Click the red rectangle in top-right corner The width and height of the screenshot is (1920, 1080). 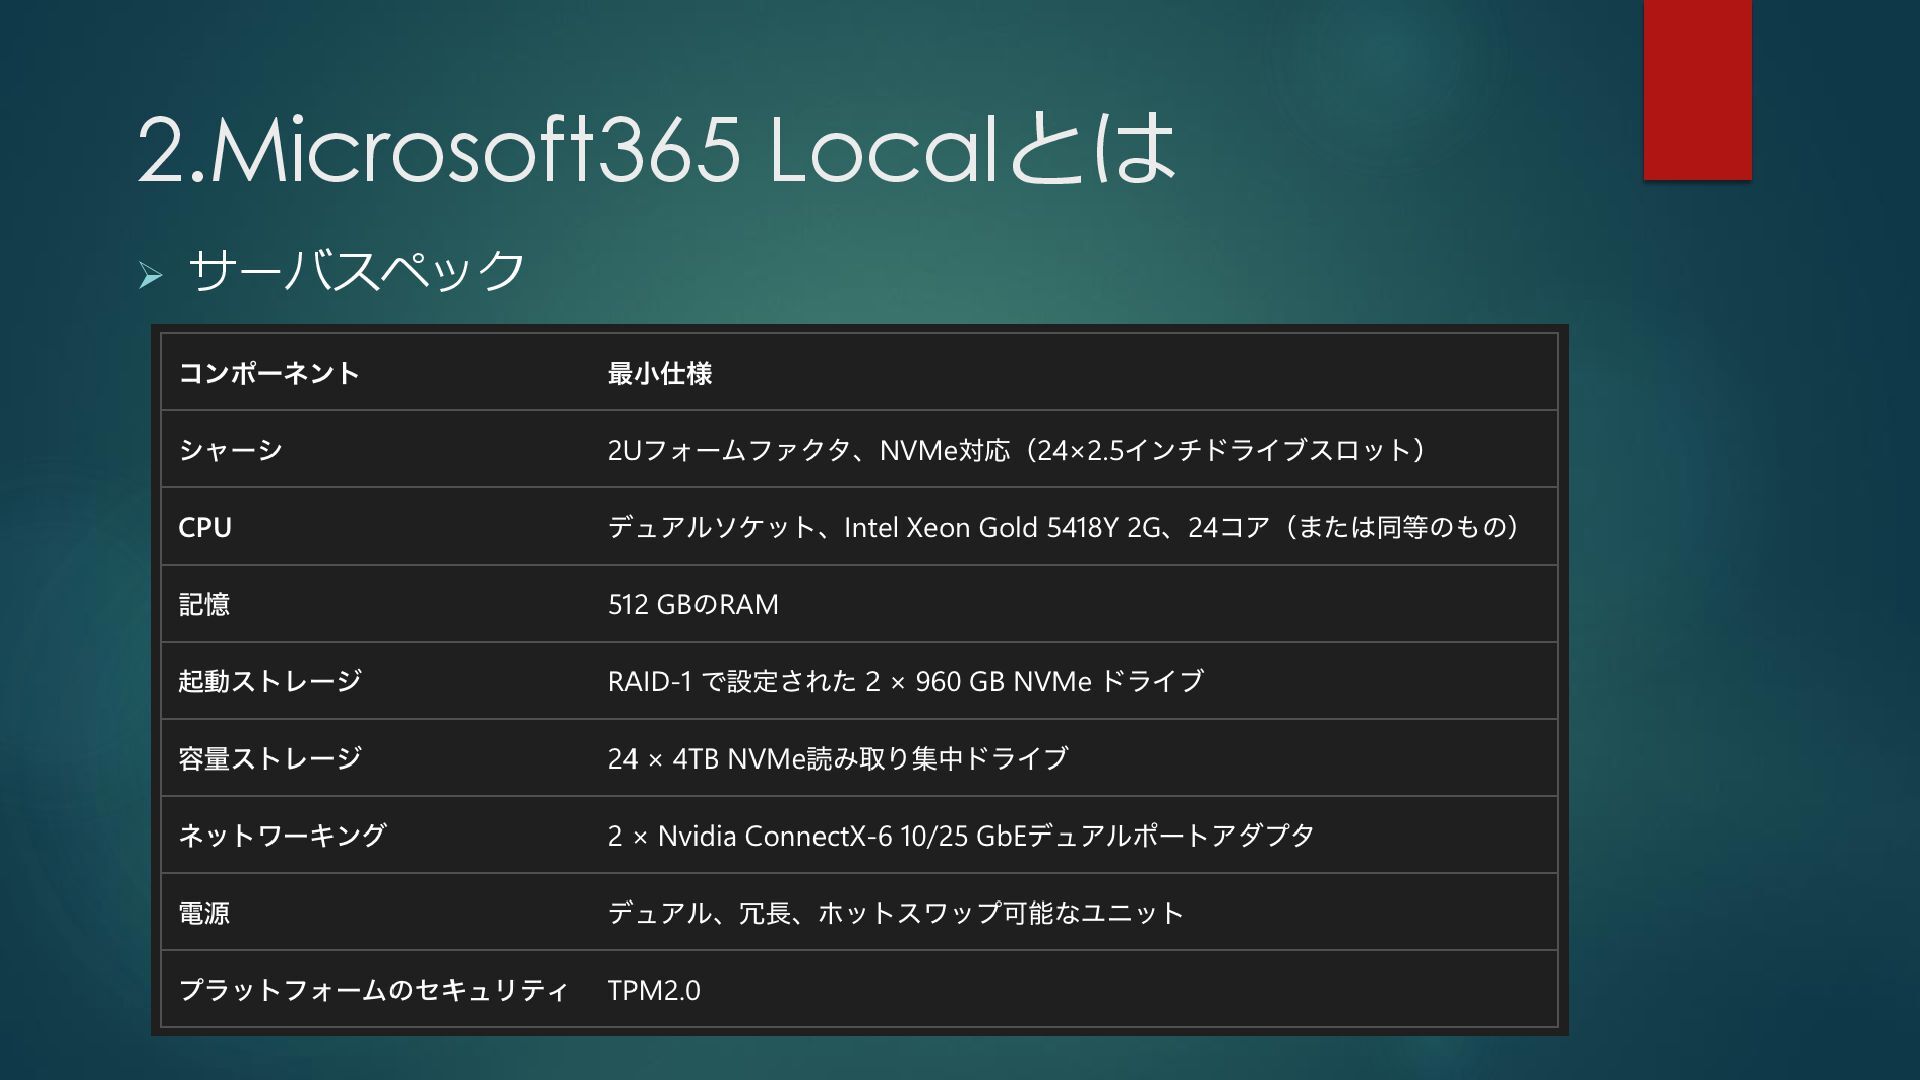[1697, 90]
